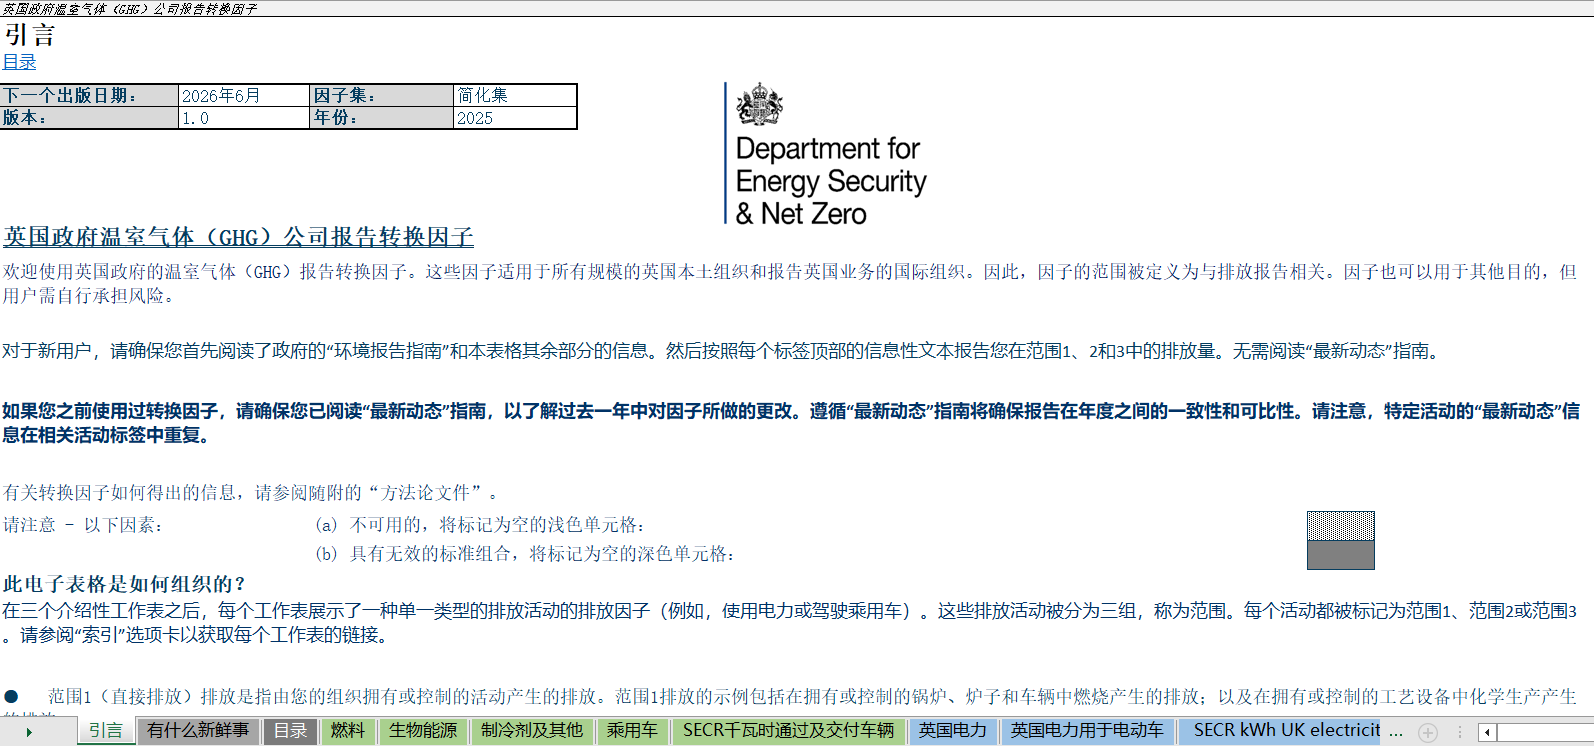Click the paragraph starting 对于新用户
Image resolution: width=1594 pixels, height=746 pixels.
click(723, 351)
